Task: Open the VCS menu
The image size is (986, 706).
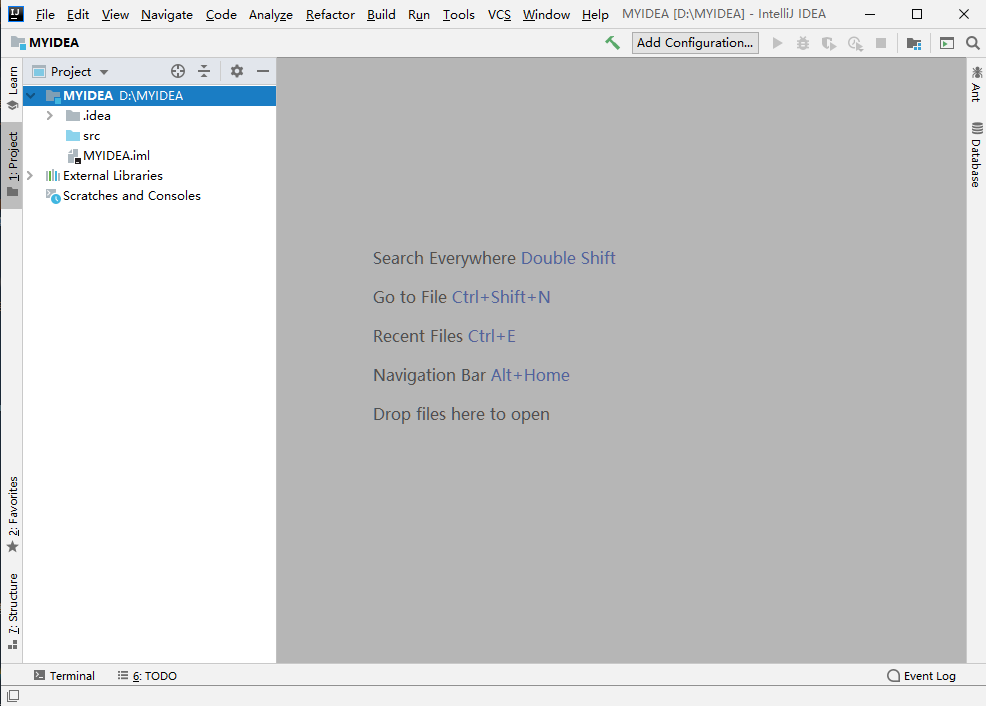Action: pos(499,14)
